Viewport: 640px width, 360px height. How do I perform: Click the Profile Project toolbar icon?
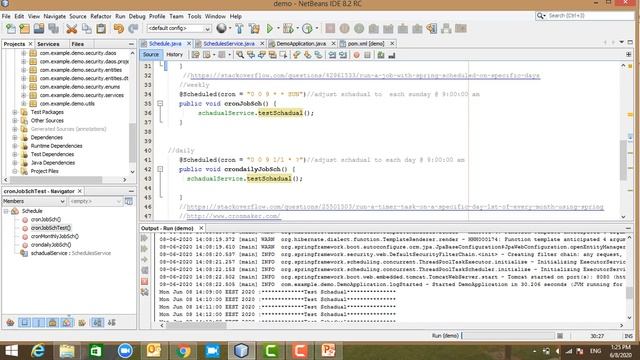click(x=307, y=29)
